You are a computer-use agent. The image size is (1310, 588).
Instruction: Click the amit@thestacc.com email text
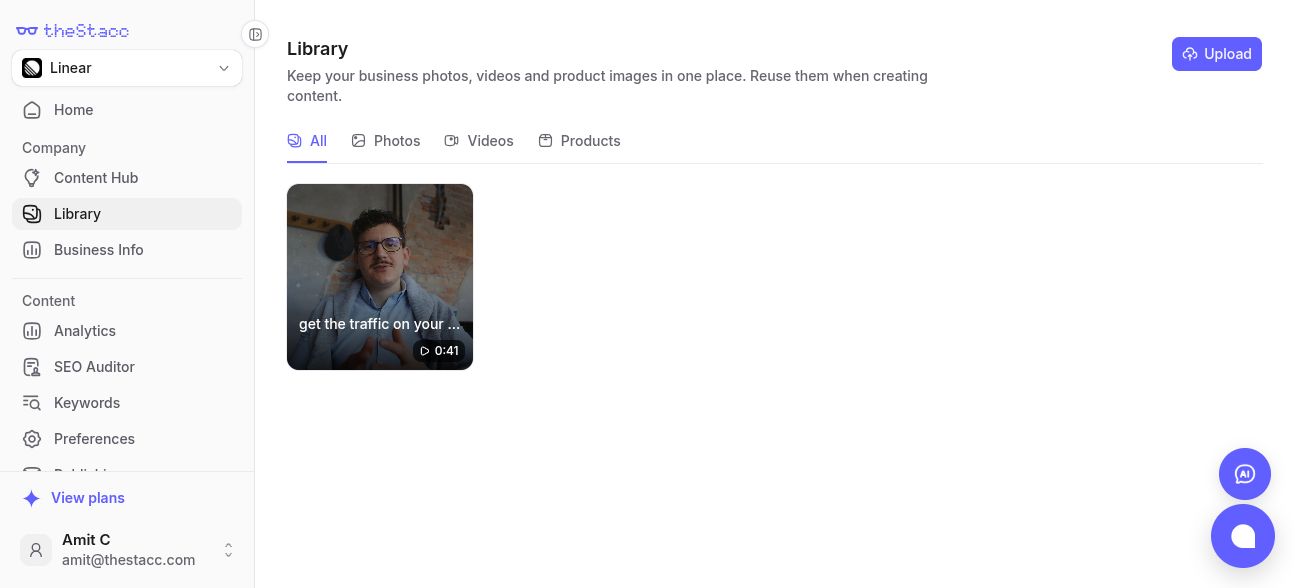[x=129, y=560]
